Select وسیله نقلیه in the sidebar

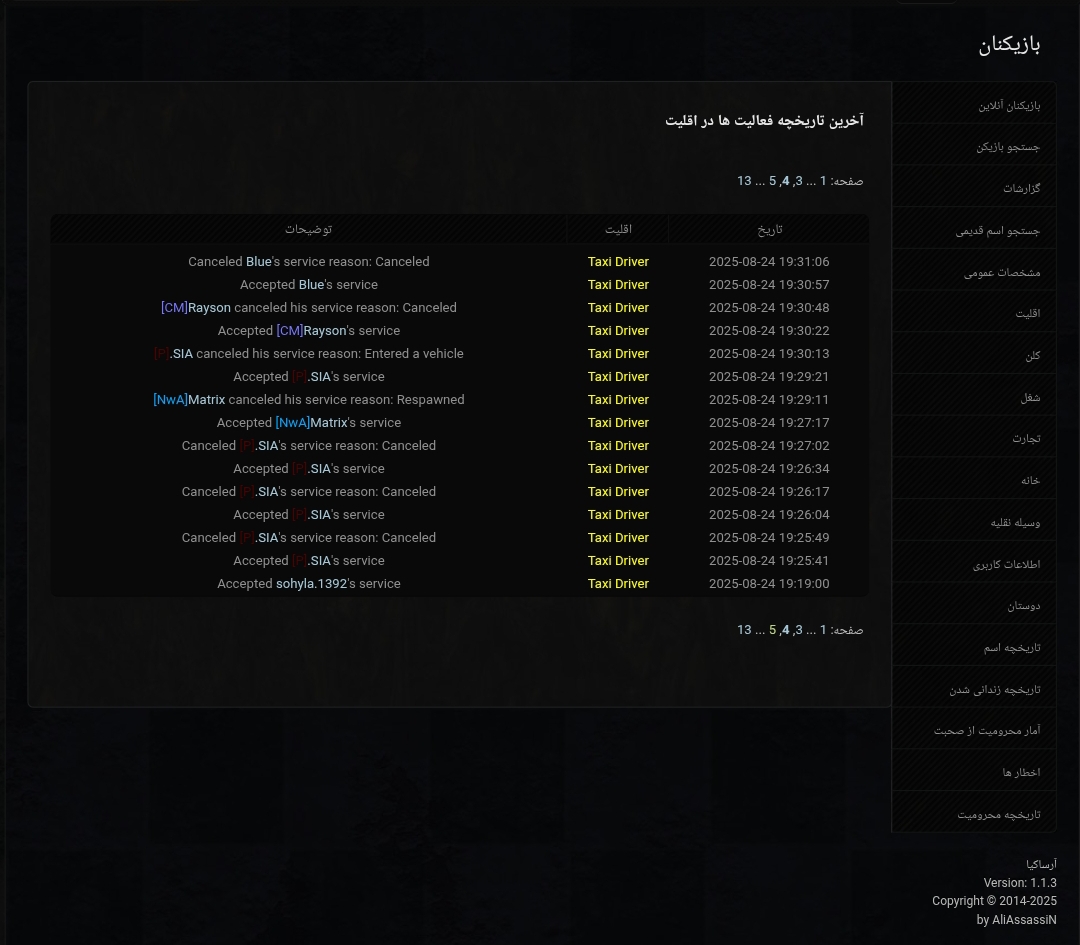click(x=974, y=521)
